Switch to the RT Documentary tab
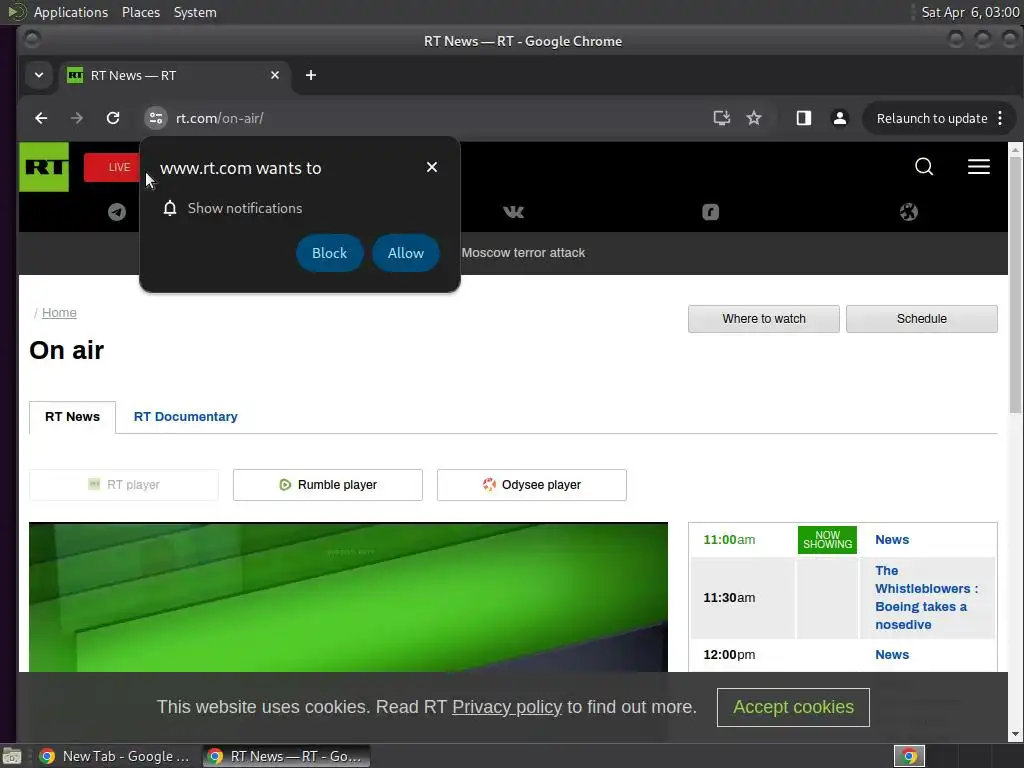Viewport: 1024px width, 768px height. click(x=185, y=417)
